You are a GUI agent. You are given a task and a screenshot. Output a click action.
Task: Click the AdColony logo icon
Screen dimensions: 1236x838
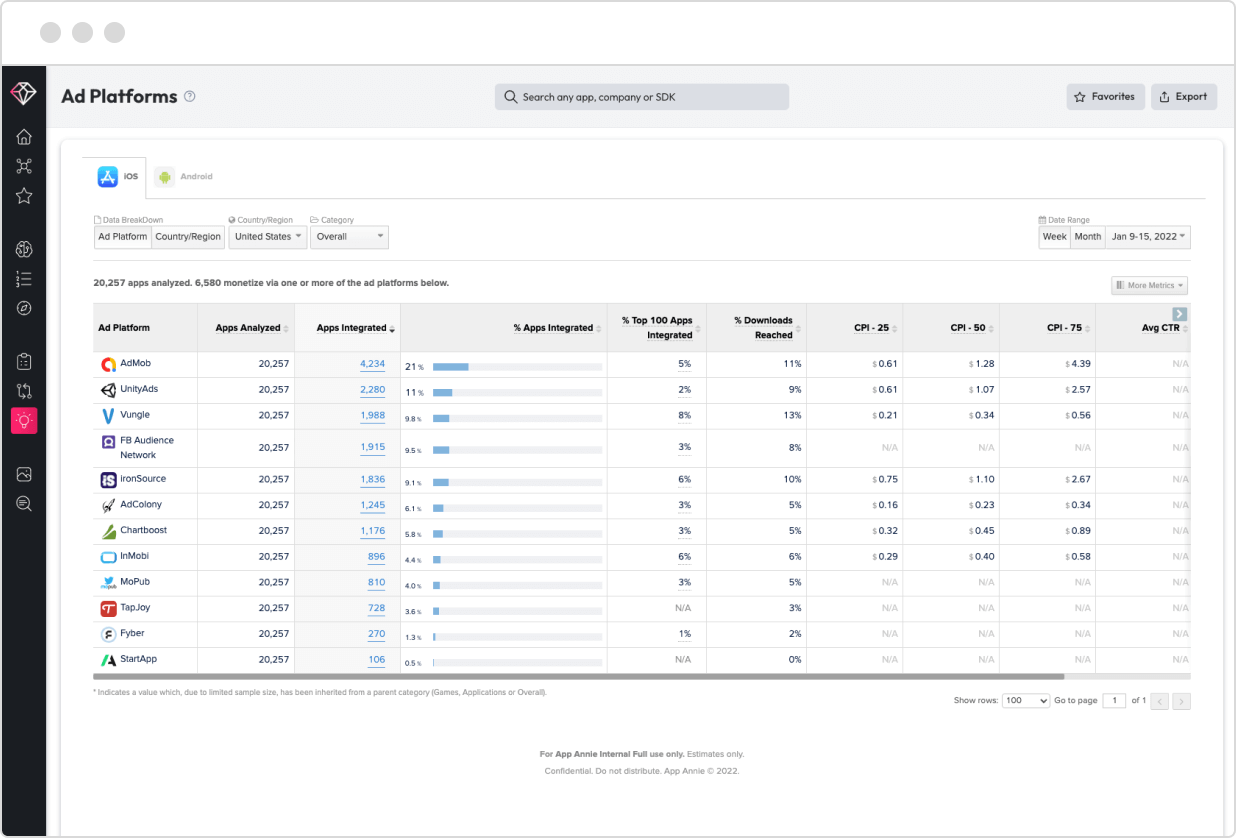(108, 506)
